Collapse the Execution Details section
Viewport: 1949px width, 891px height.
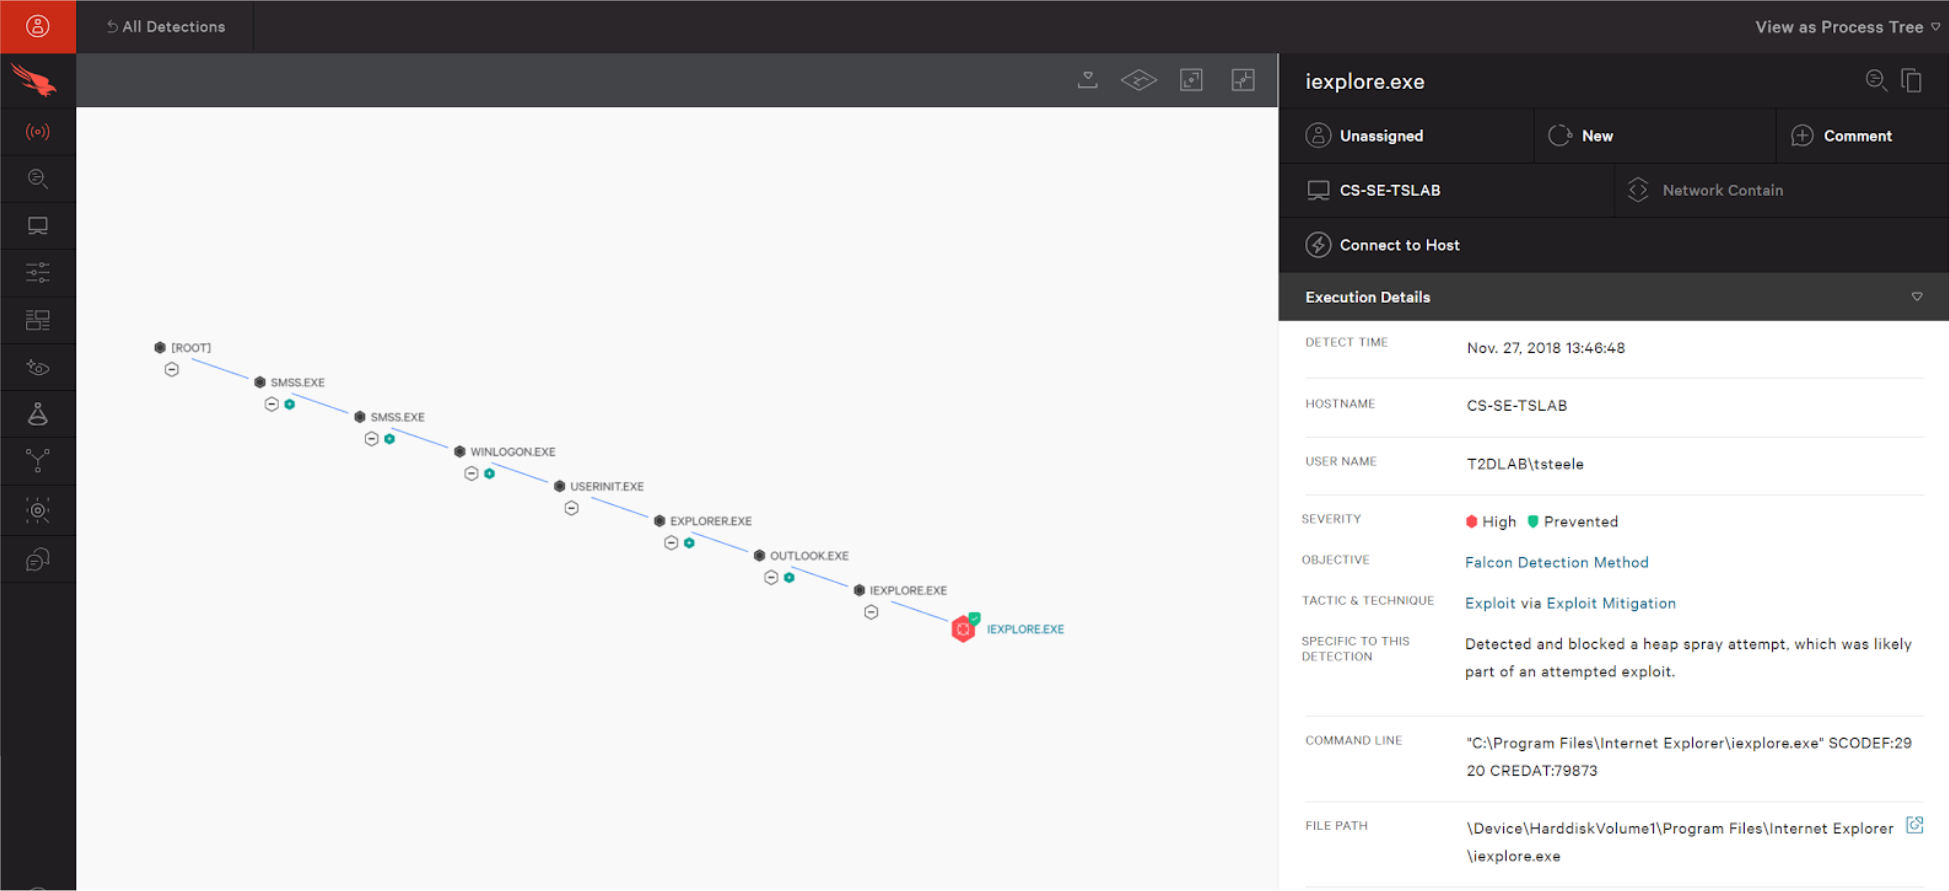(x=1917, y=297)
